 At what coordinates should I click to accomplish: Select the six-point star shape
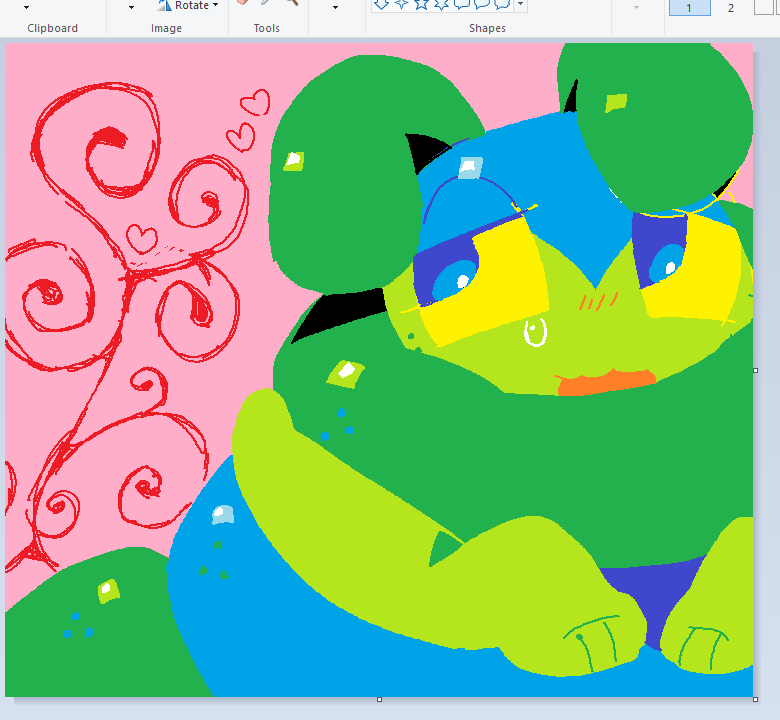click(441, 4)
